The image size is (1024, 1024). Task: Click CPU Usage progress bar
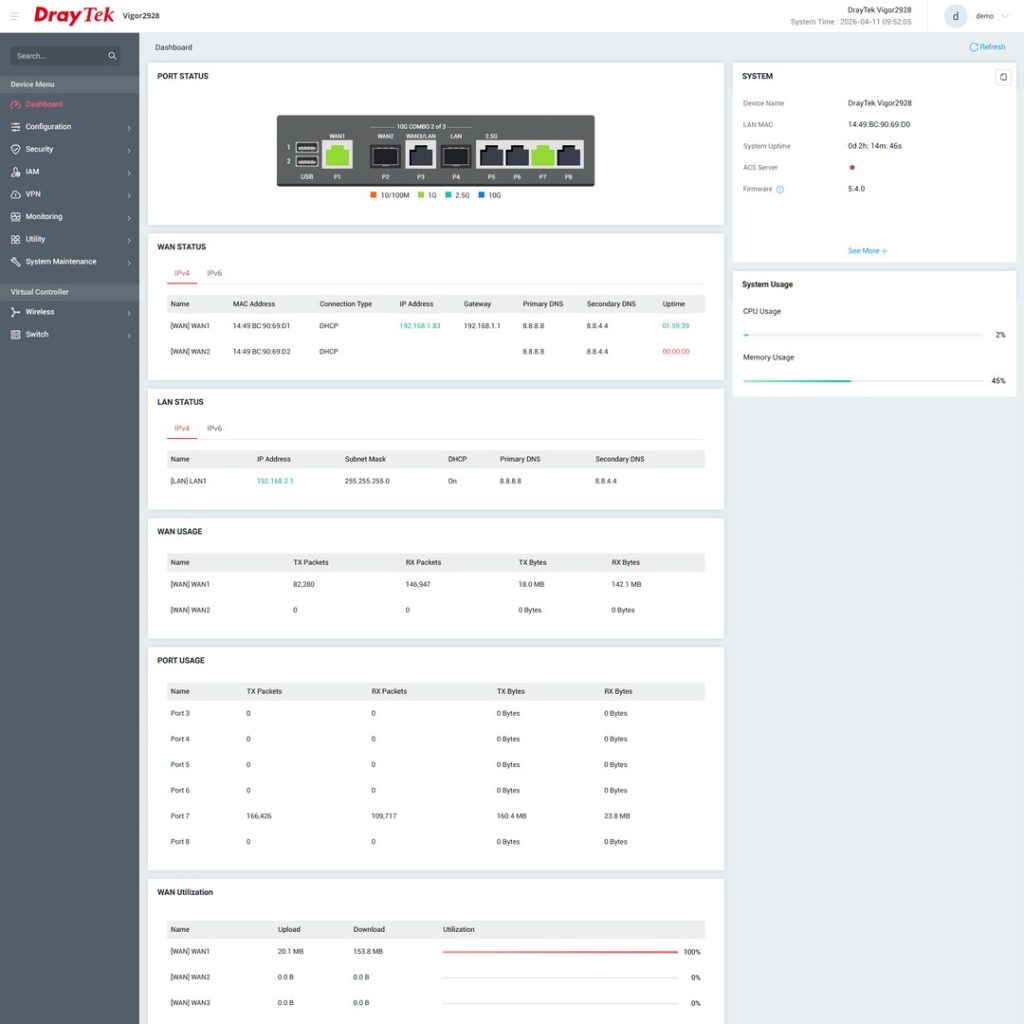[x=863, y=335]
